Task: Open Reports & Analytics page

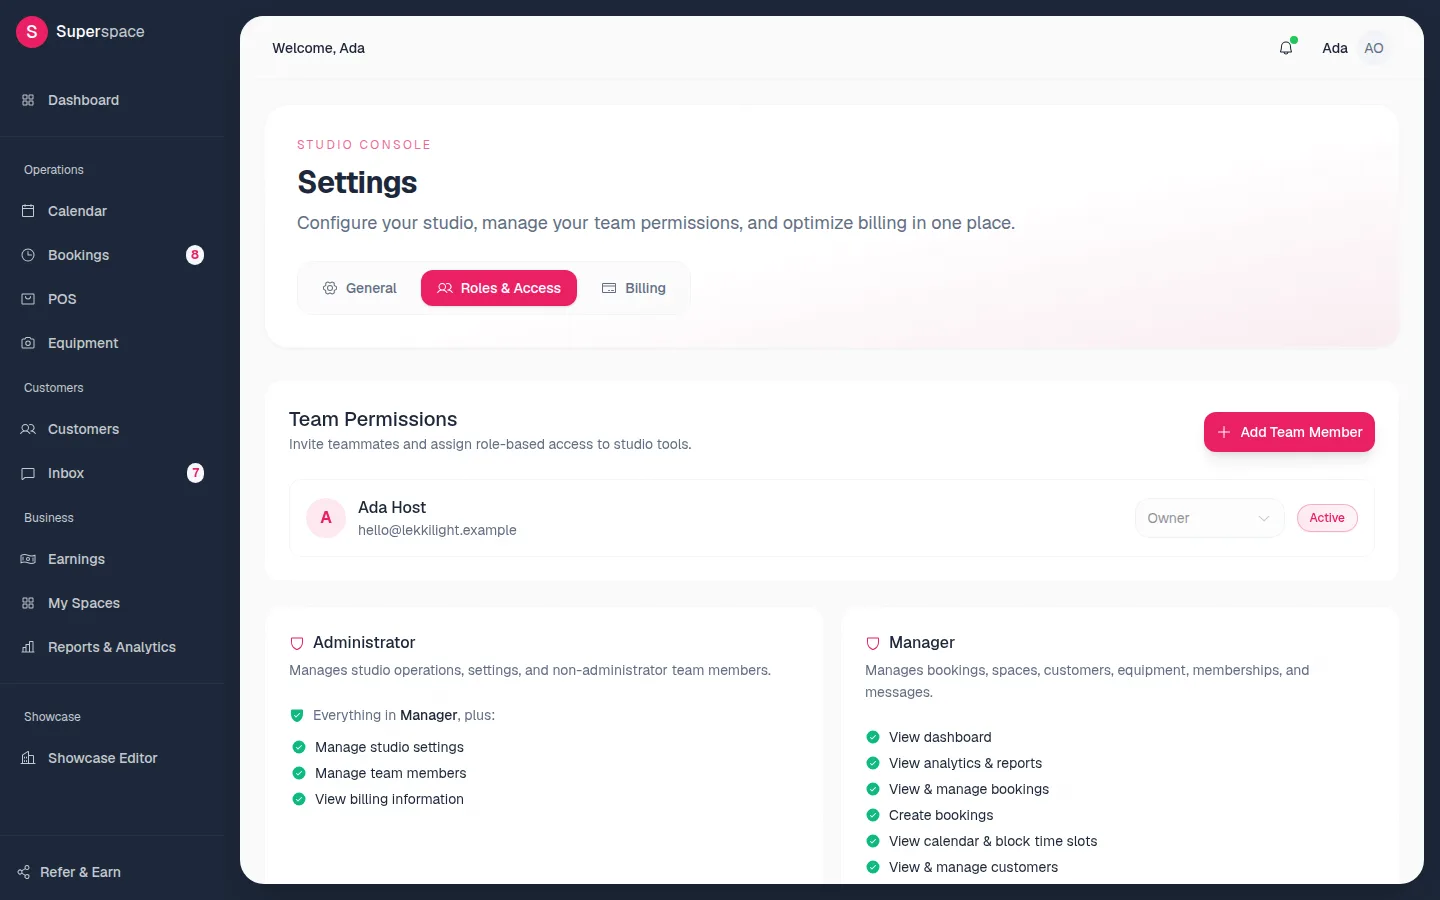Action: (x=112, y=647)
